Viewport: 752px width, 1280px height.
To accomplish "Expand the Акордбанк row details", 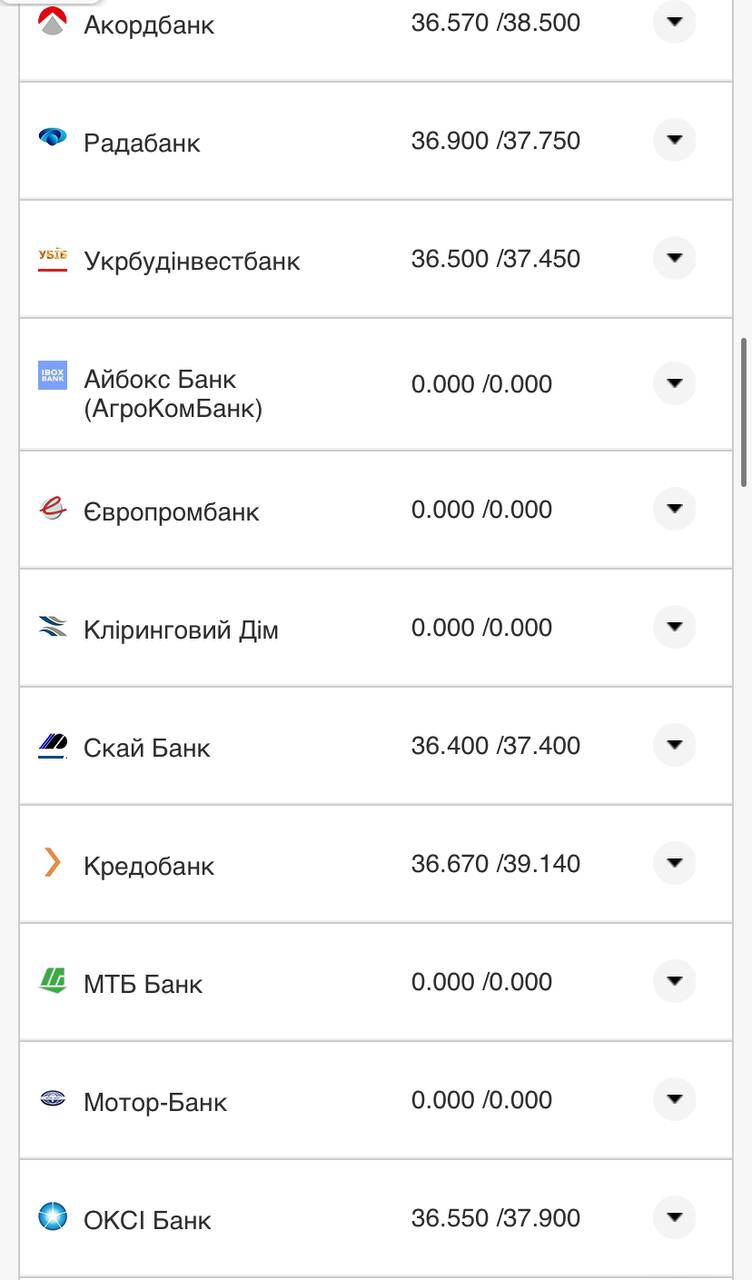I will coord(674,21).
